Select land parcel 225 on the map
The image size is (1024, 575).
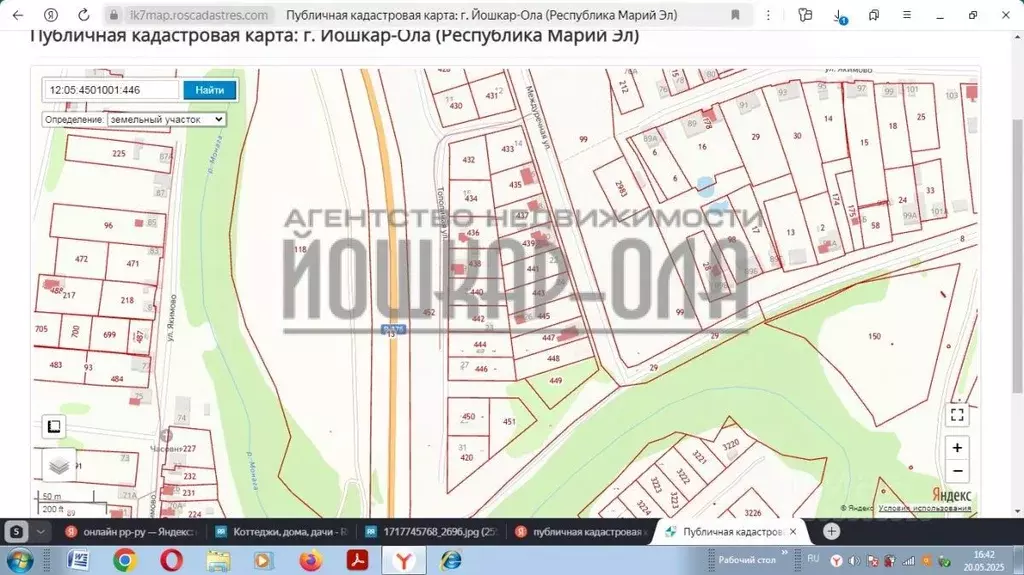point(119,154)
